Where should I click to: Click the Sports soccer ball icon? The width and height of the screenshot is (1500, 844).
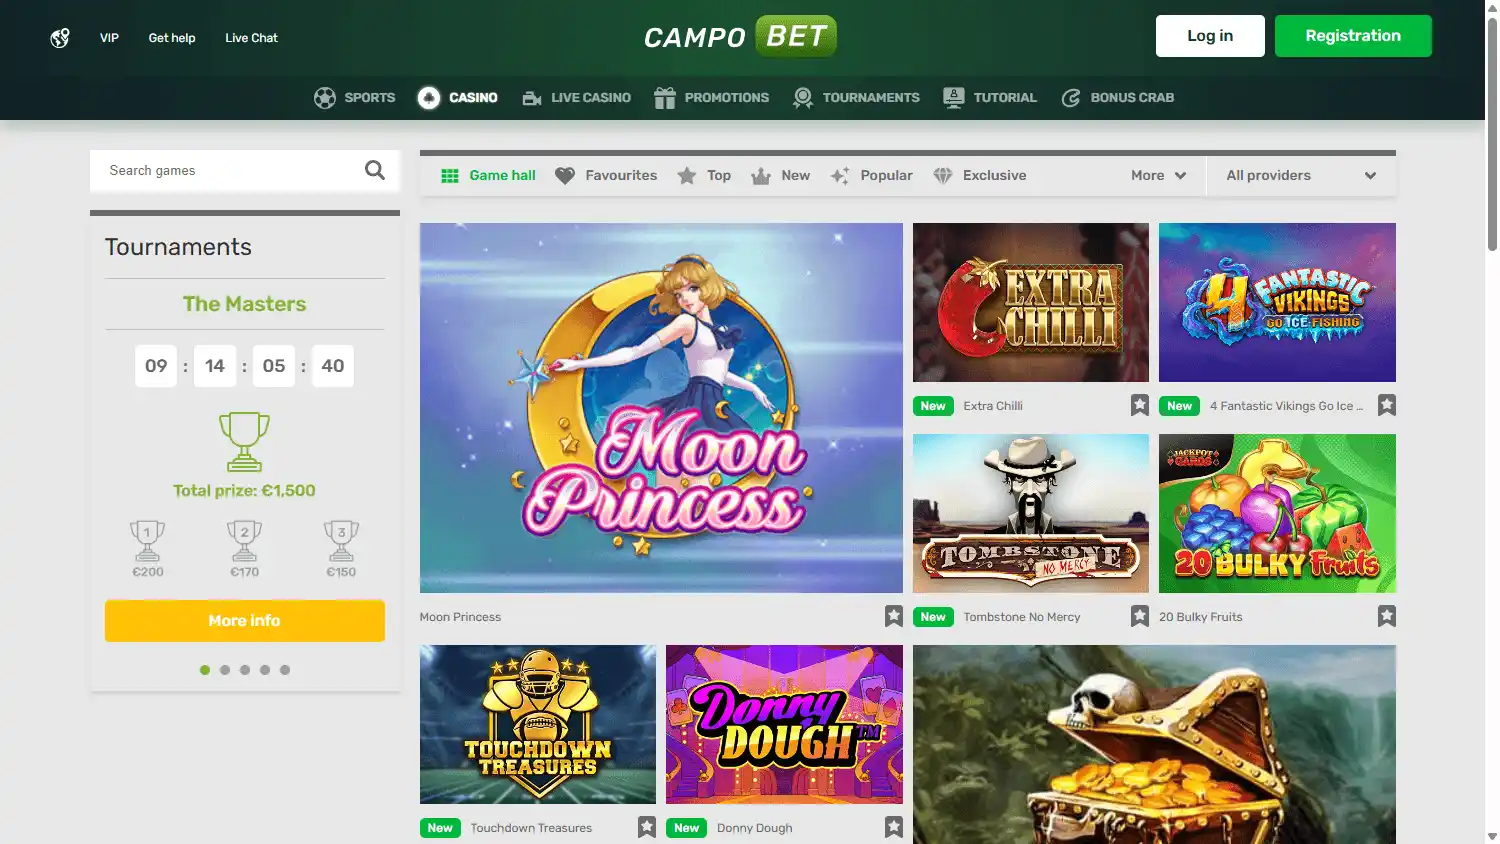coord(325,98)
